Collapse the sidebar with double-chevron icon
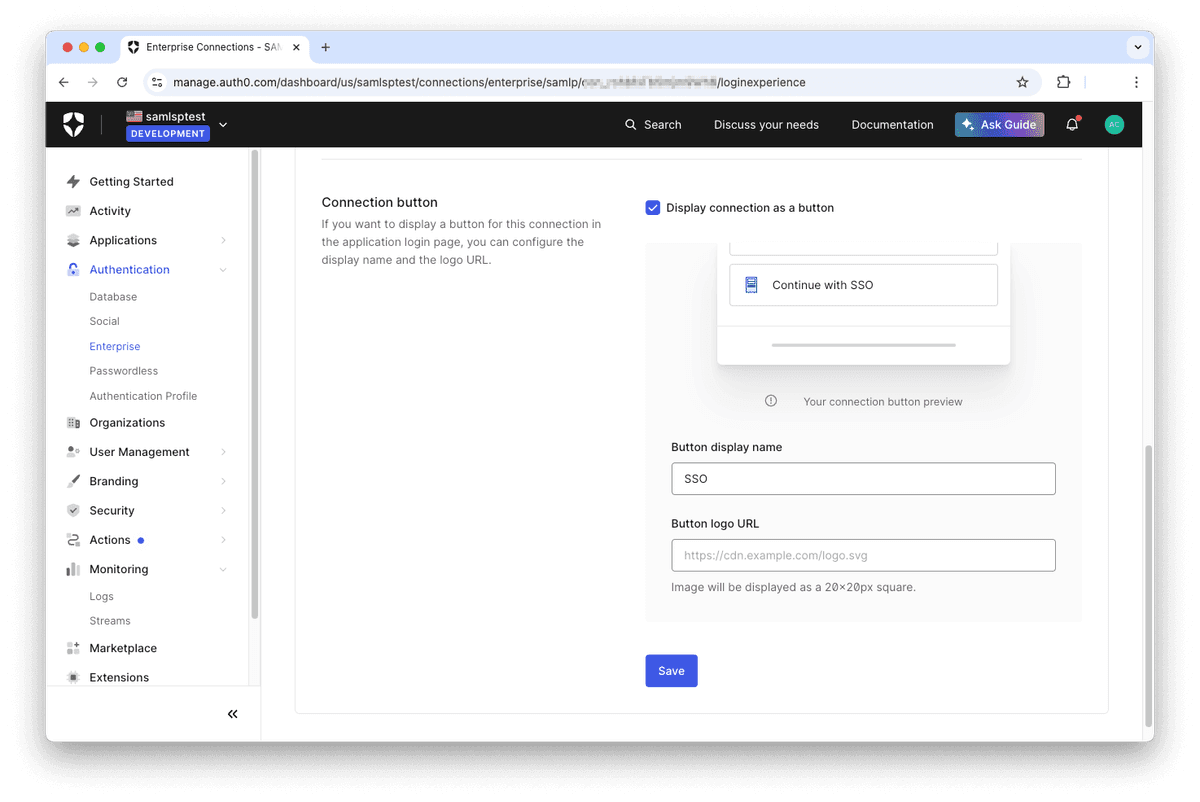This screenshot has height=802, width=1200. point(233,714)
